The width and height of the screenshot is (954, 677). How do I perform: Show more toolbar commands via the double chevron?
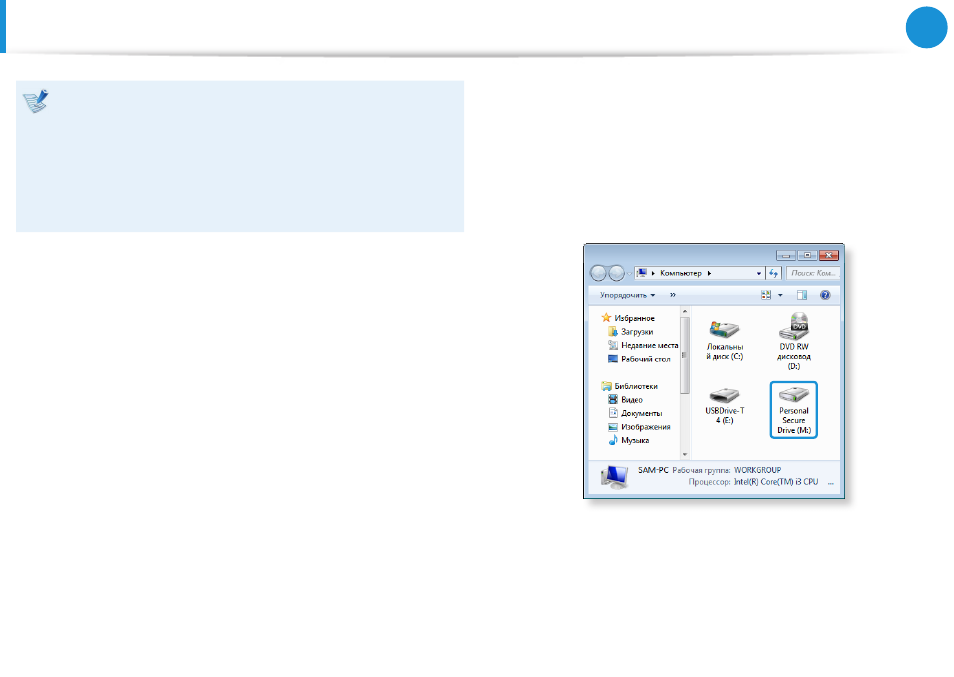point(672,295)
